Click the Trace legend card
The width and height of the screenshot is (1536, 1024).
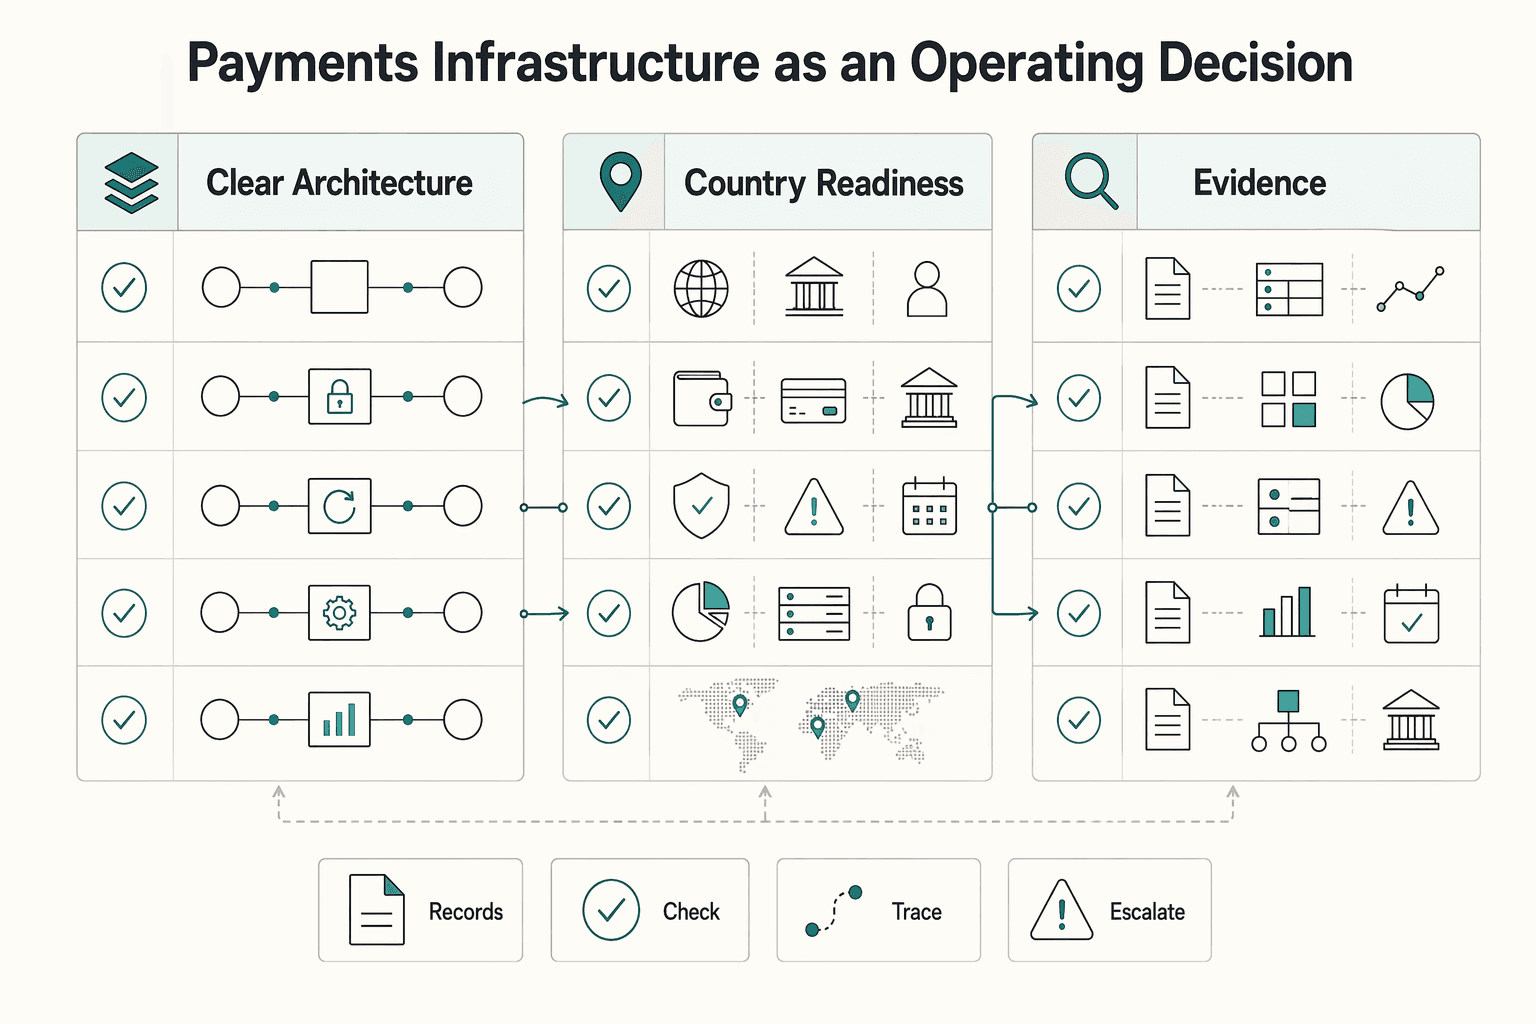(x=878, y=910)
